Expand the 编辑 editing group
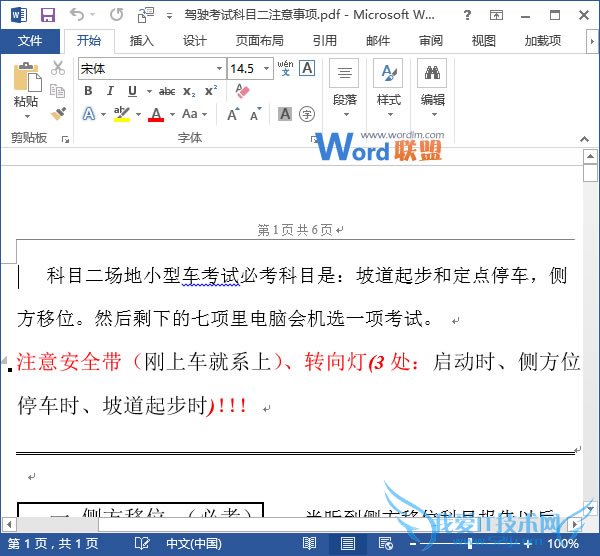Screen dimensions: 600x556 (x=432, y=89)
